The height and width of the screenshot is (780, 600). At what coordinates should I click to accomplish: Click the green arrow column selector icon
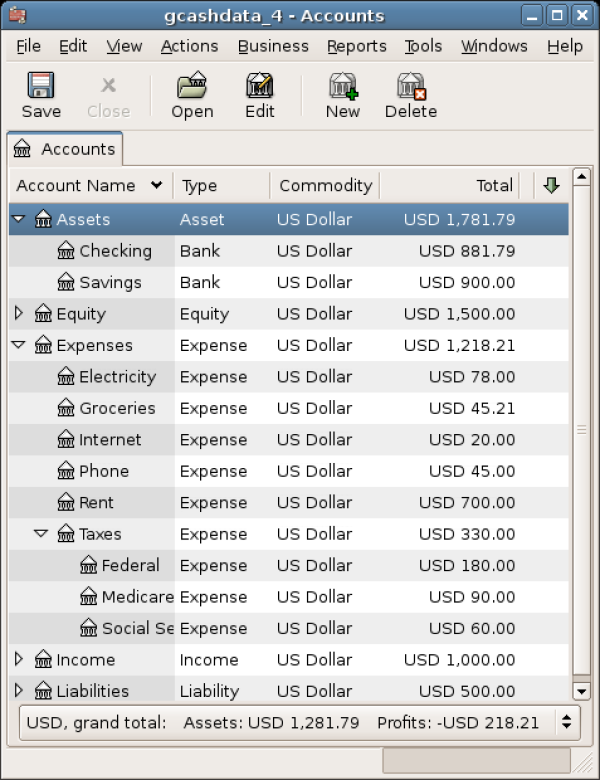tap(551, 185)
